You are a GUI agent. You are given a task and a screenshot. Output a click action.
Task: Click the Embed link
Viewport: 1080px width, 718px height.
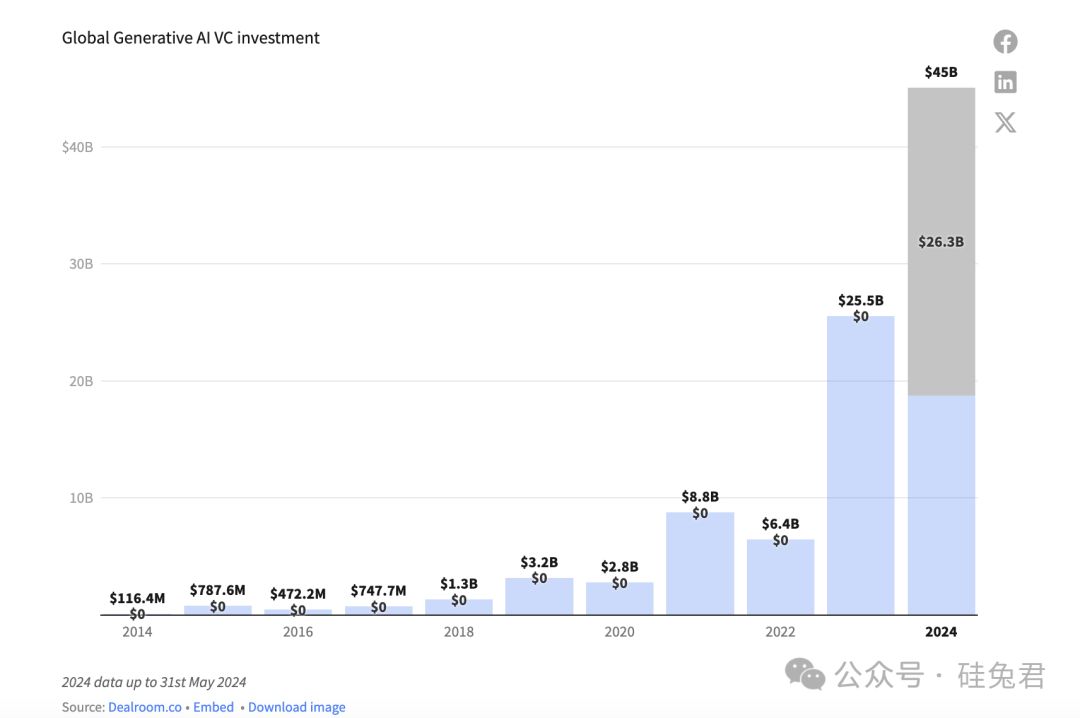tap(214, 707)
